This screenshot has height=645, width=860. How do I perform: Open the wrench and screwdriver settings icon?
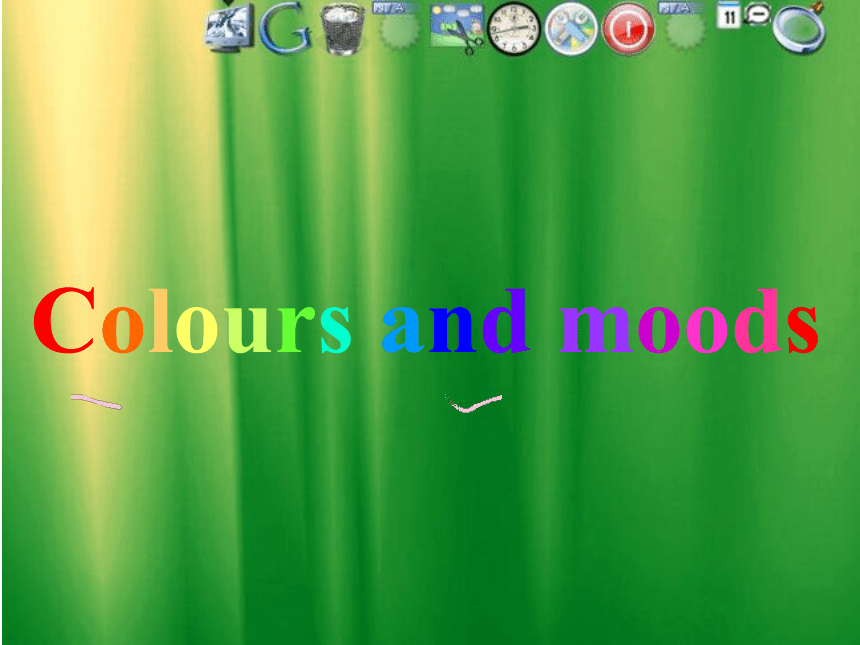point(571,29)
